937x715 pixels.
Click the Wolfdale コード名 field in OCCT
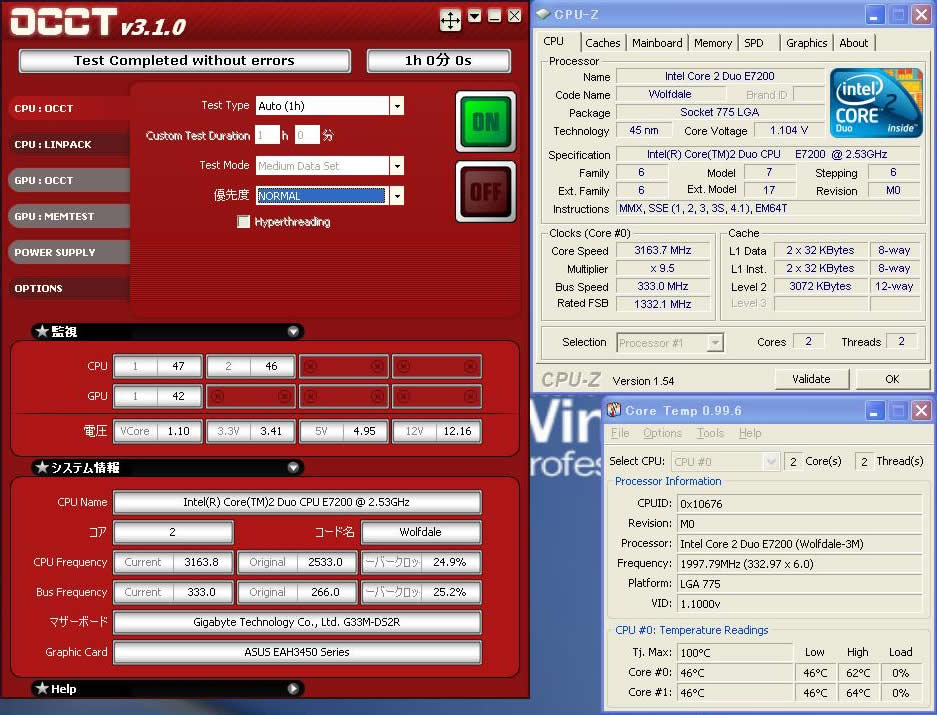click(421, 532)
